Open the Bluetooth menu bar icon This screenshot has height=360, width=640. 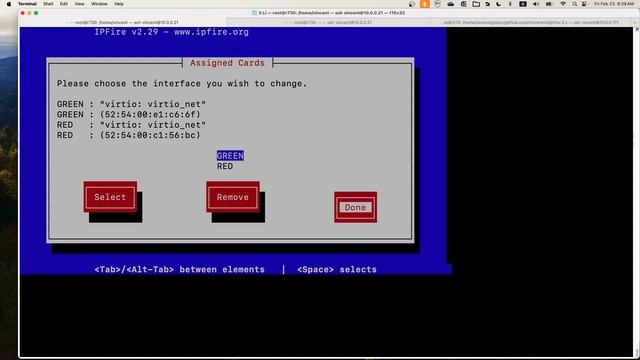pyautogui.click(x=510, y=4)
